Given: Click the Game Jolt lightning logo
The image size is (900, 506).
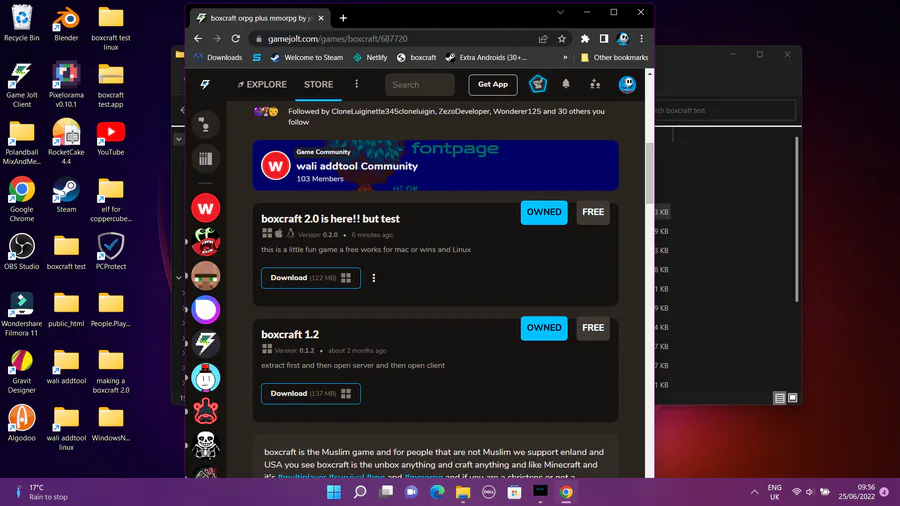Looking at the screenshot, I should click(x=205, y=84).
